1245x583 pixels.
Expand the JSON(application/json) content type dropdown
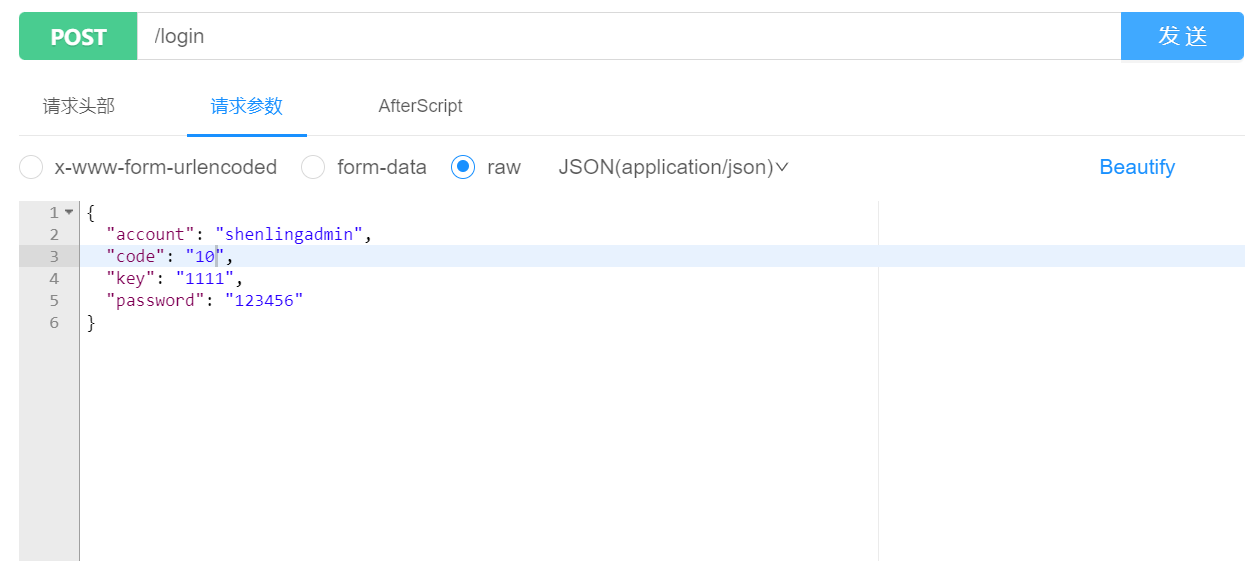tap(673, 167)
